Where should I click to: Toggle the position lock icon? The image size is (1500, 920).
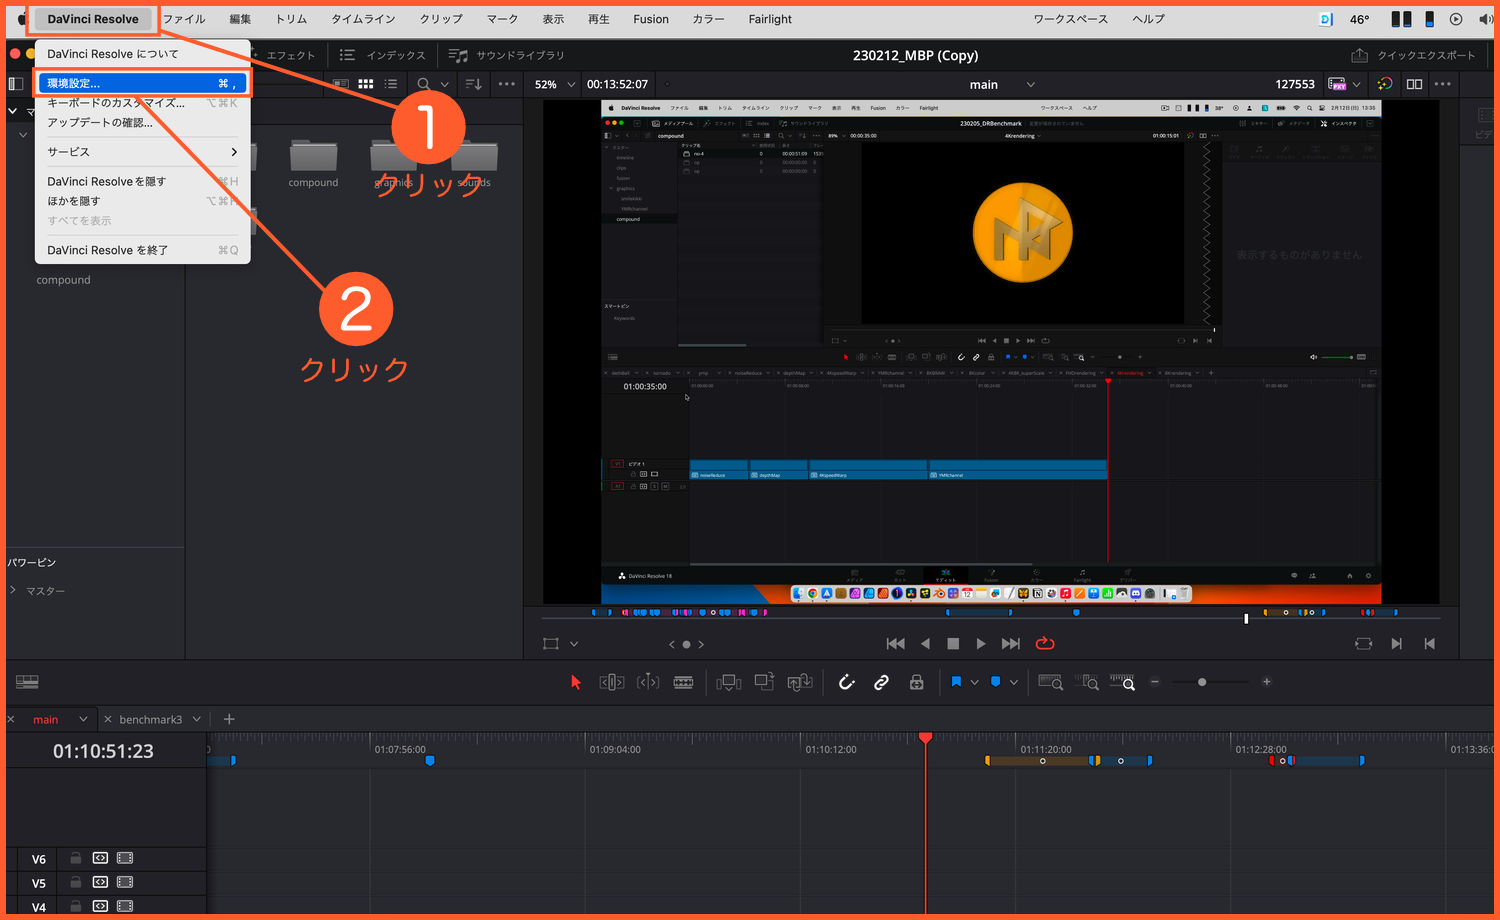(916, 682)
